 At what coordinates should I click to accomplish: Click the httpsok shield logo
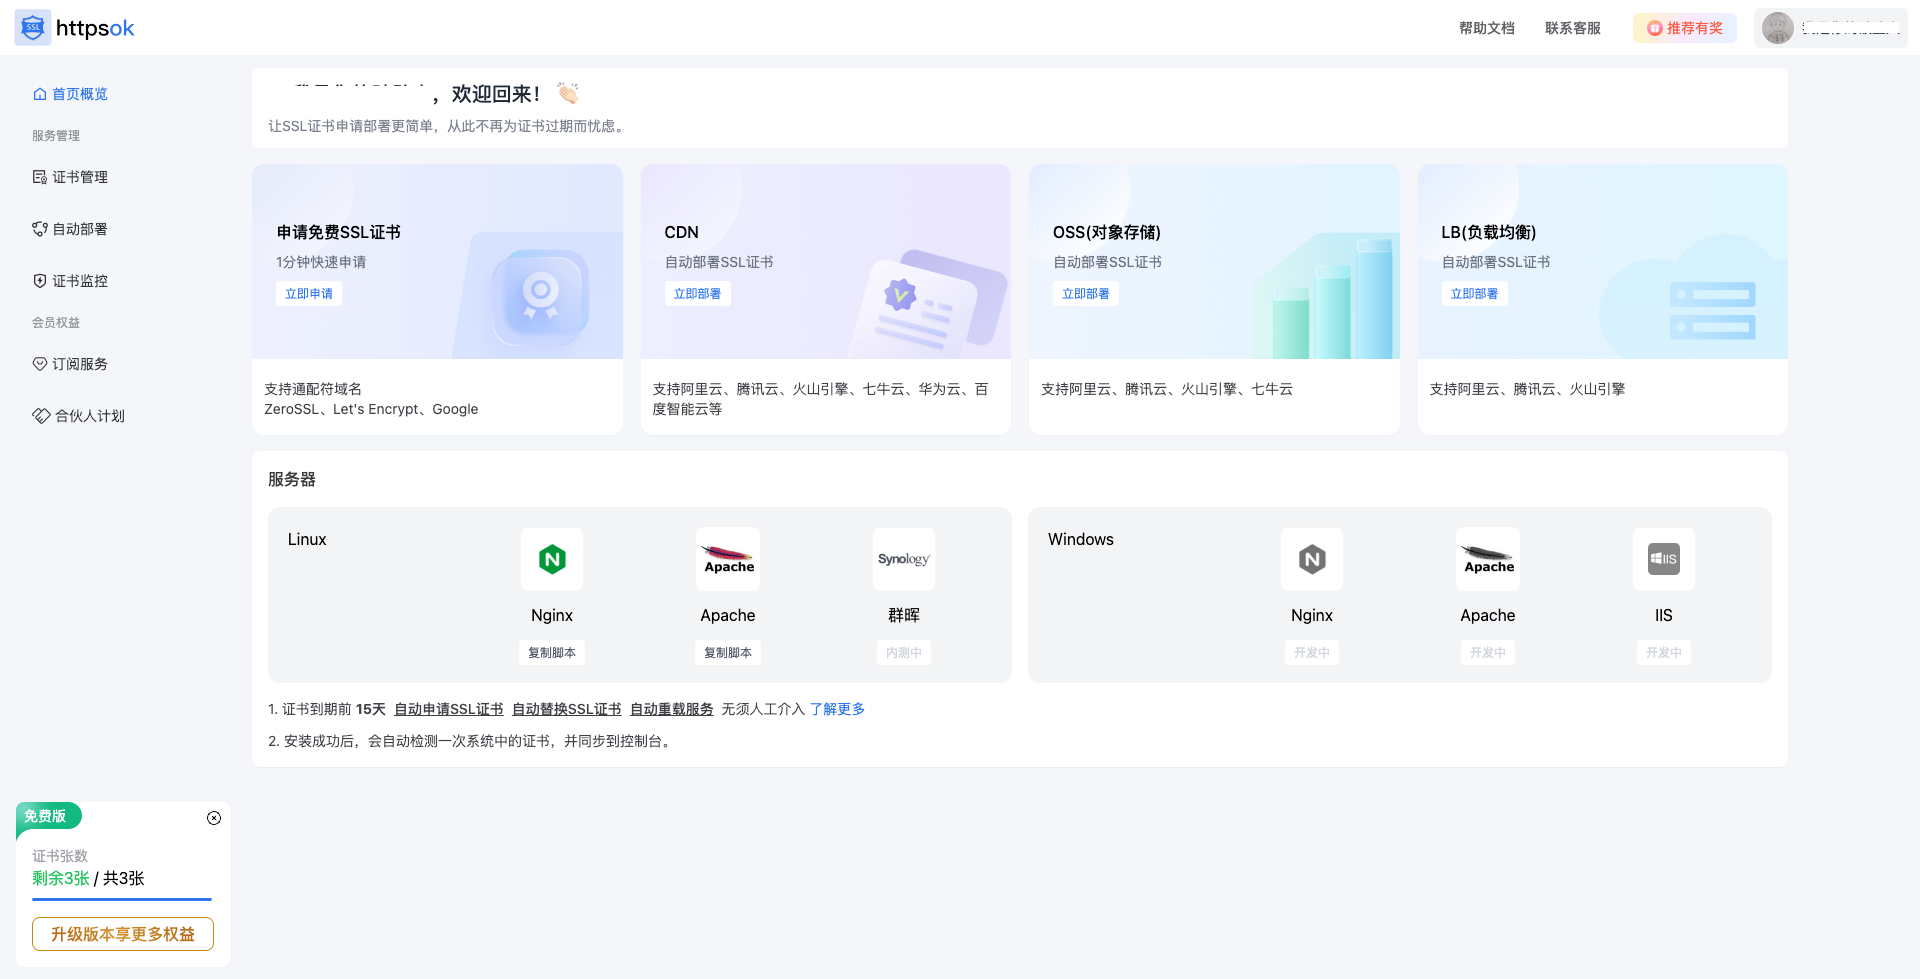click(x=33, y=28)
